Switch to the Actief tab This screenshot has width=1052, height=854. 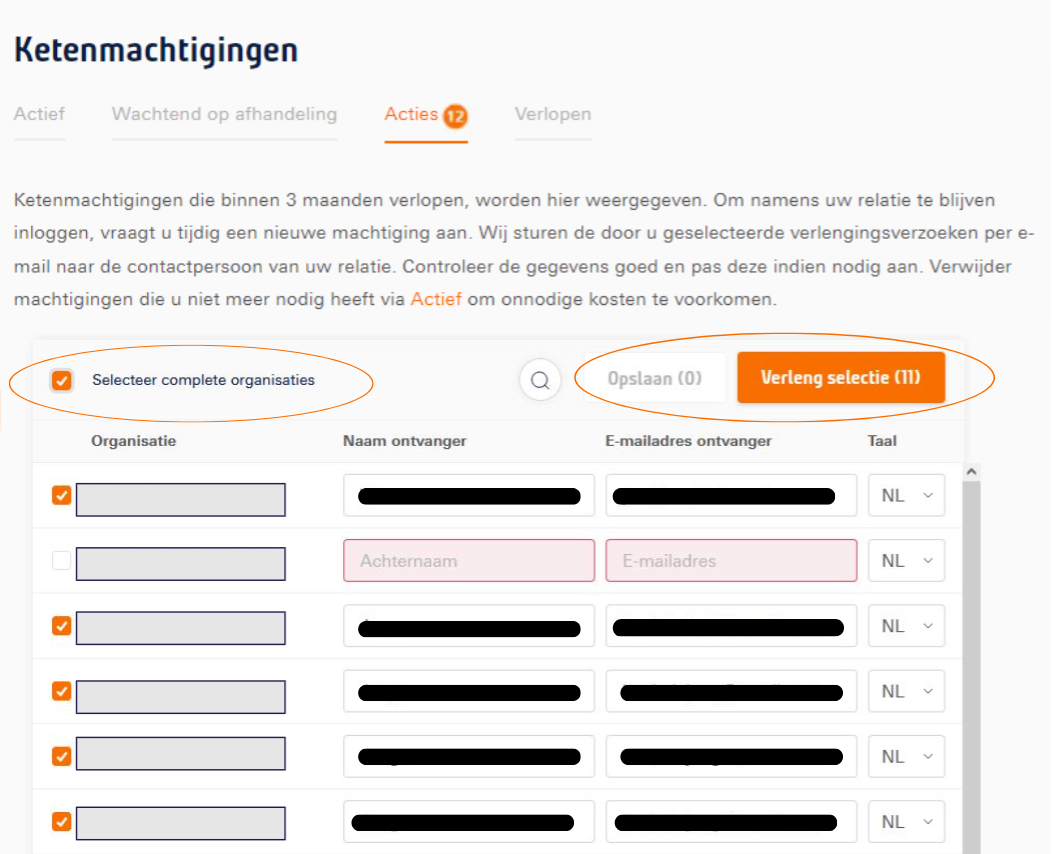(40, 114)
